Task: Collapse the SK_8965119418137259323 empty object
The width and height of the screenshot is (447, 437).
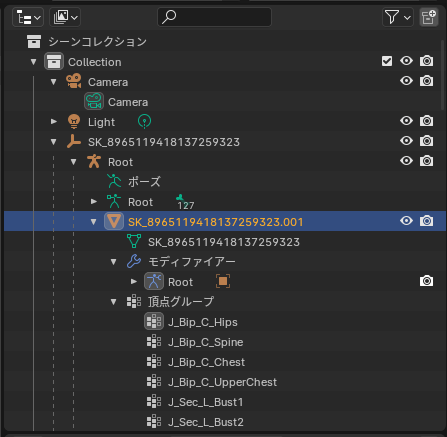Action: 54,142
